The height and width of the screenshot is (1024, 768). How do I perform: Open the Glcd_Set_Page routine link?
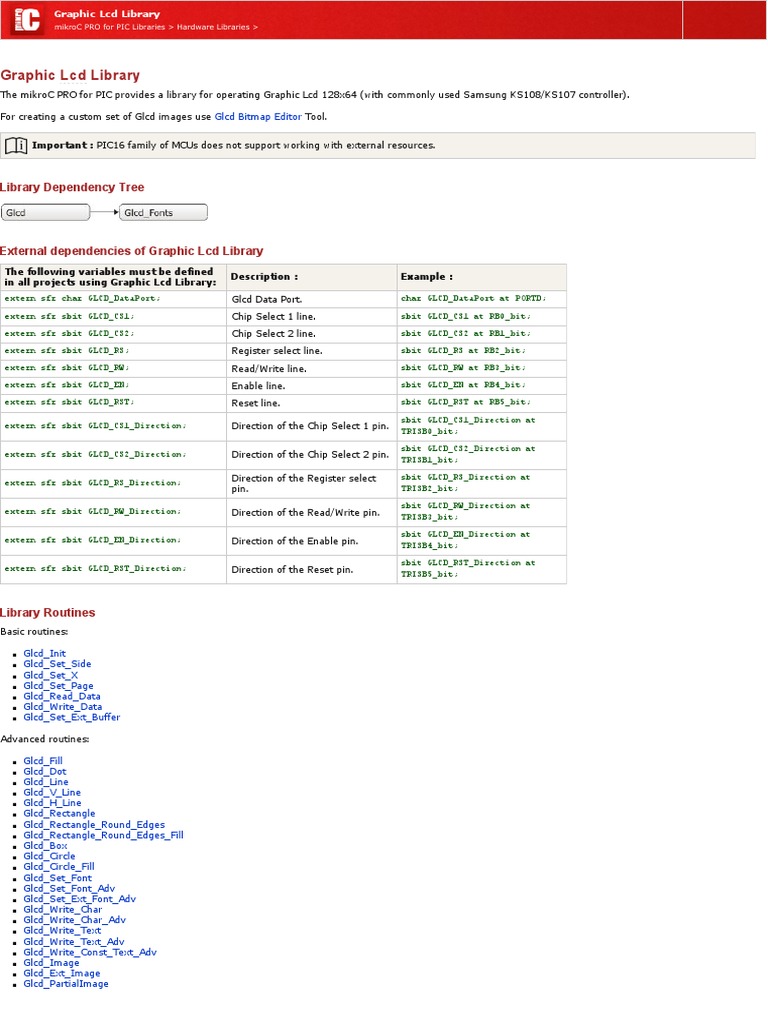click(x=58, y=686)
